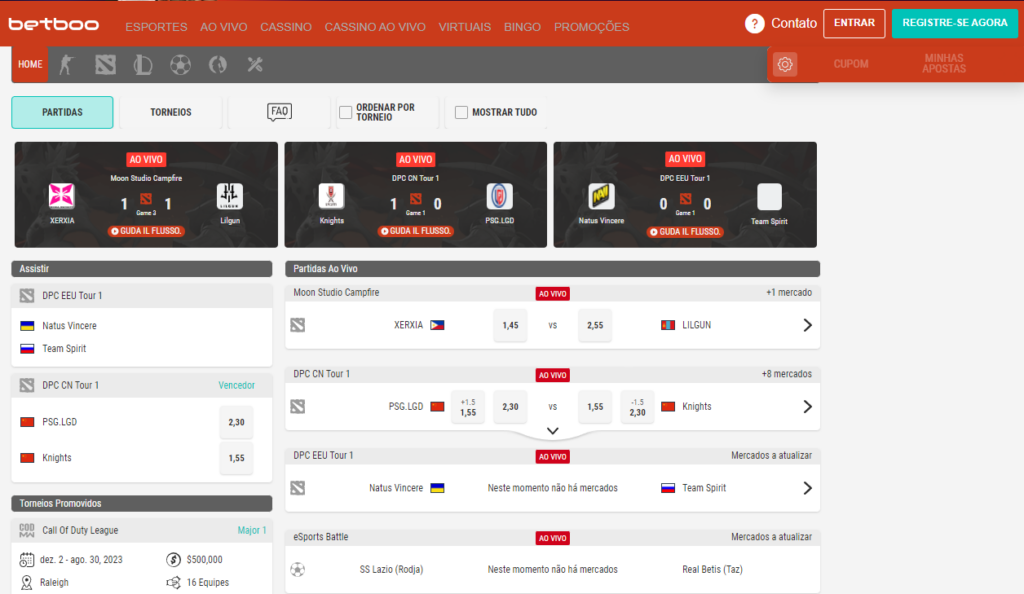
Task: Open the FAQ speech bubble
Action: click(x=279, y=112)
